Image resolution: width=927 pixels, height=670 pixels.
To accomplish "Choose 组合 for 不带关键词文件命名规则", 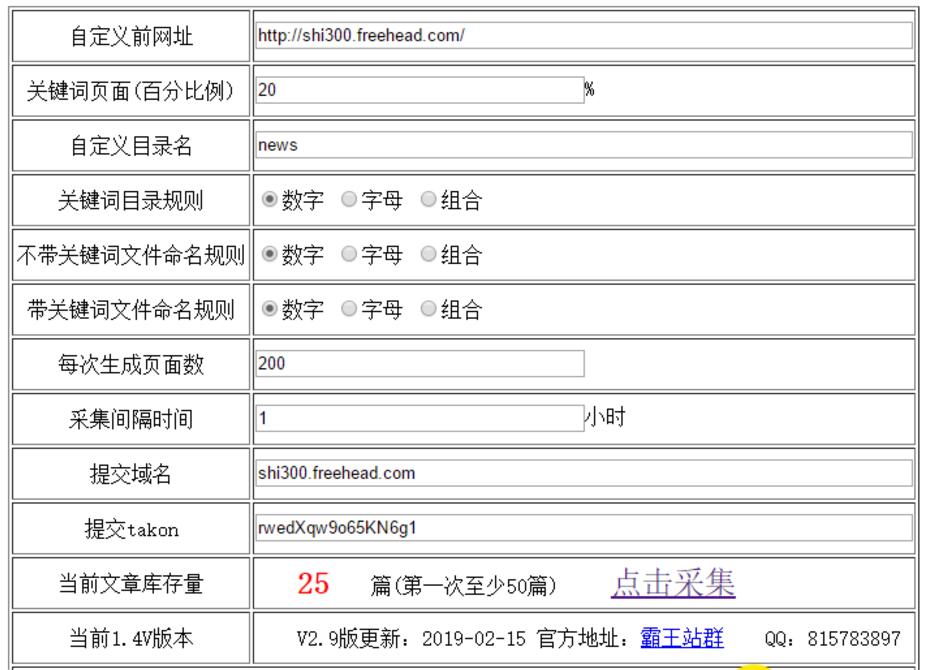I will pos(428,254).
